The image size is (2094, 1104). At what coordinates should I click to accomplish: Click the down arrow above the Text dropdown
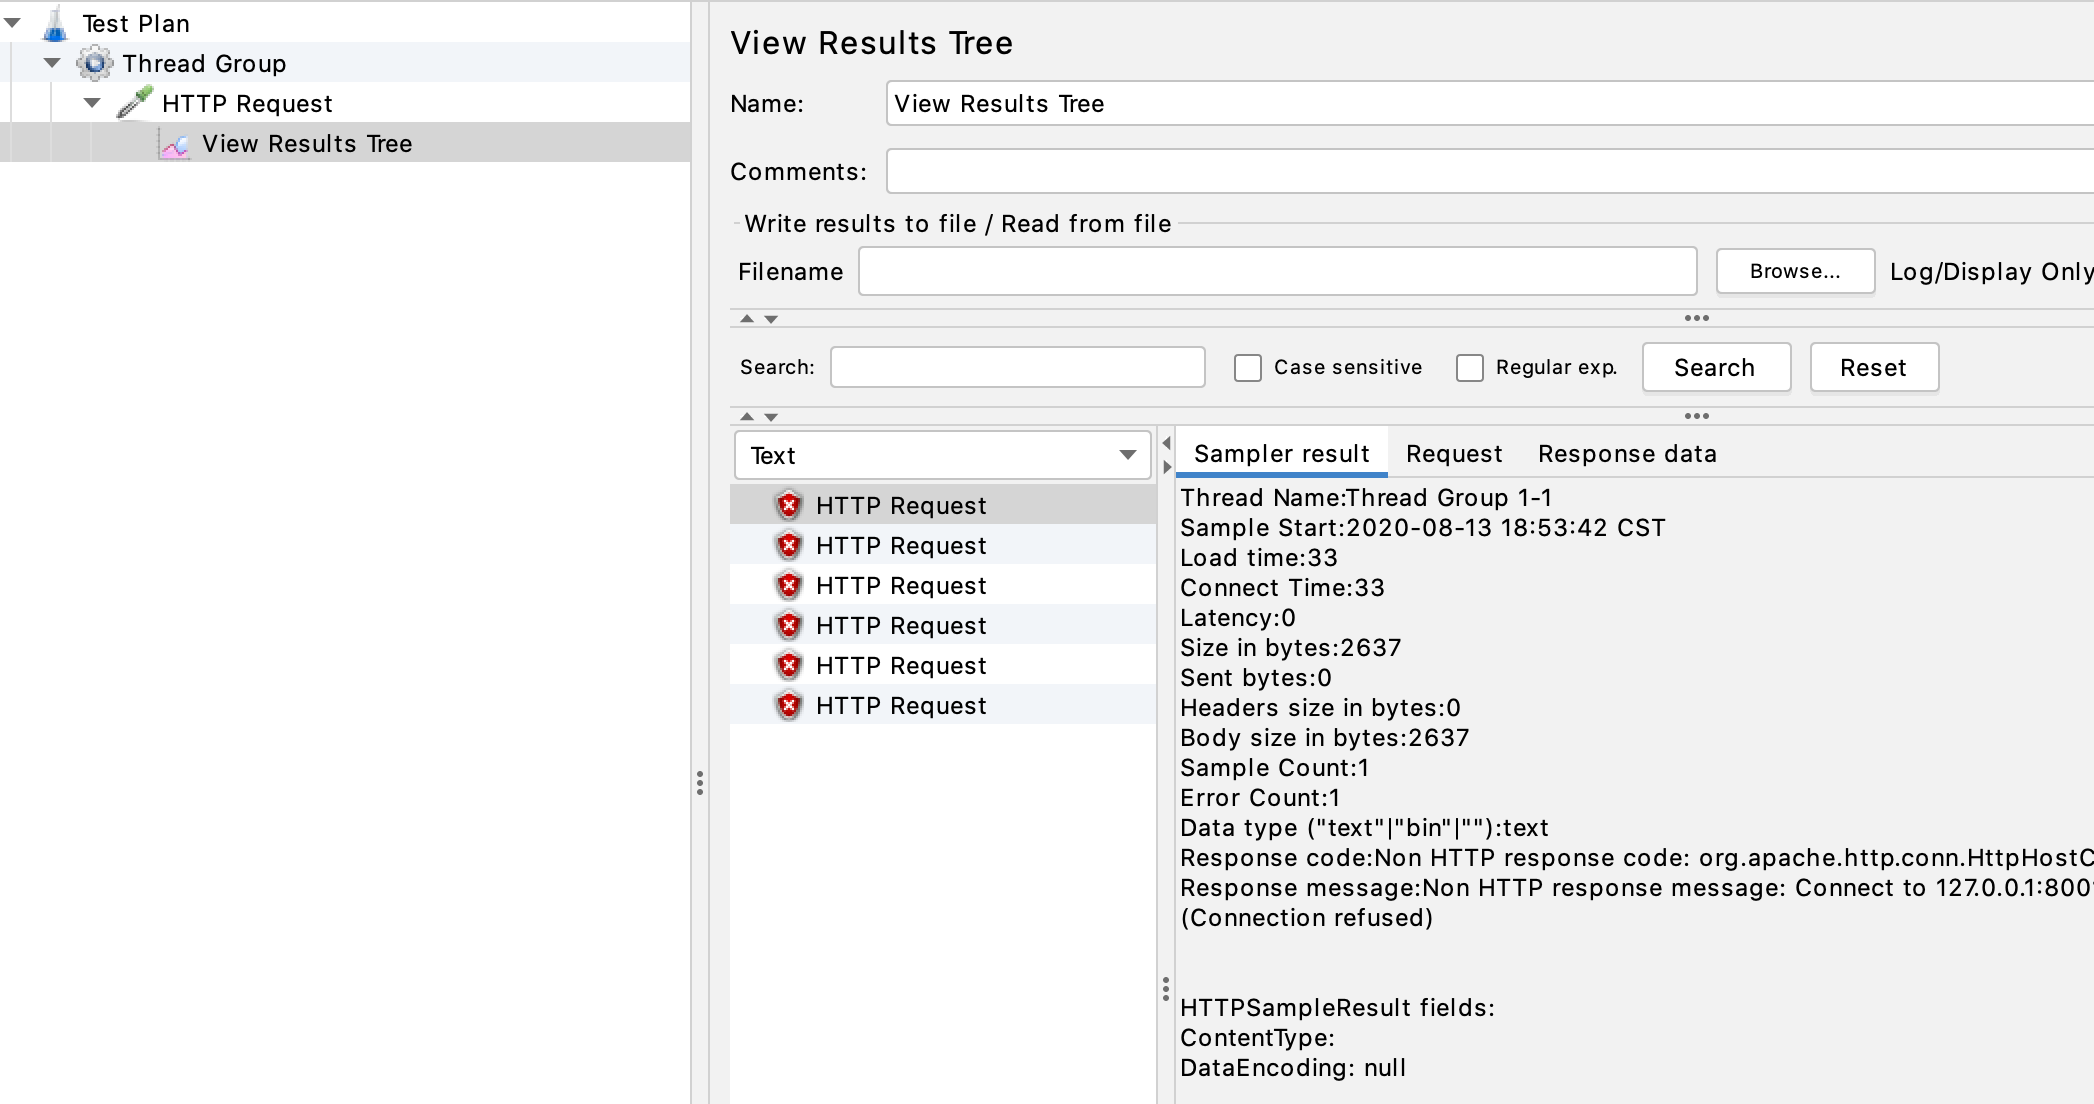pyautogui.click(x=771, y=416)
